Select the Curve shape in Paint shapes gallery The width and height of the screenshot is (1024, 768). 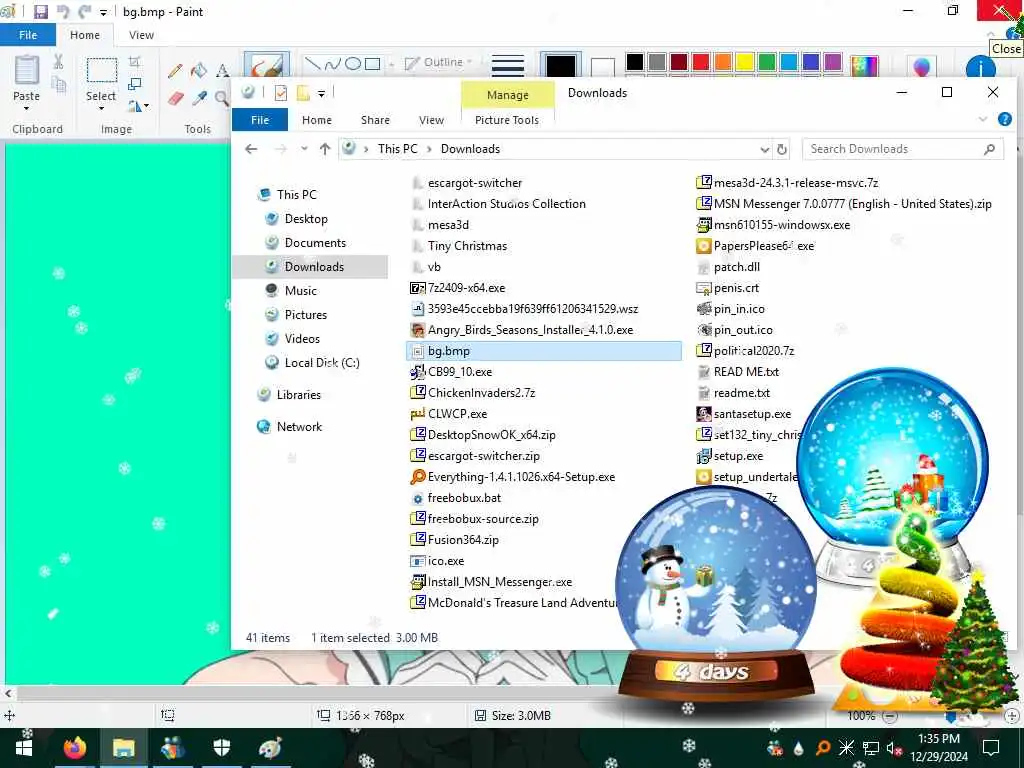point(332,63)
